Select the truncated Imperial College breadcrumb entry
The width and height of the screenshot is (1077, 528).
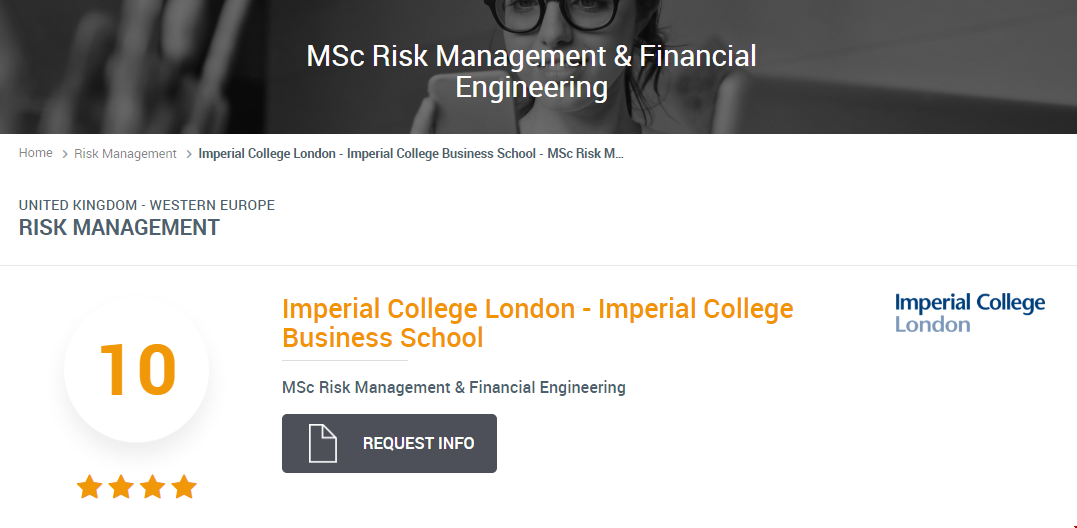tap(411, 154)
